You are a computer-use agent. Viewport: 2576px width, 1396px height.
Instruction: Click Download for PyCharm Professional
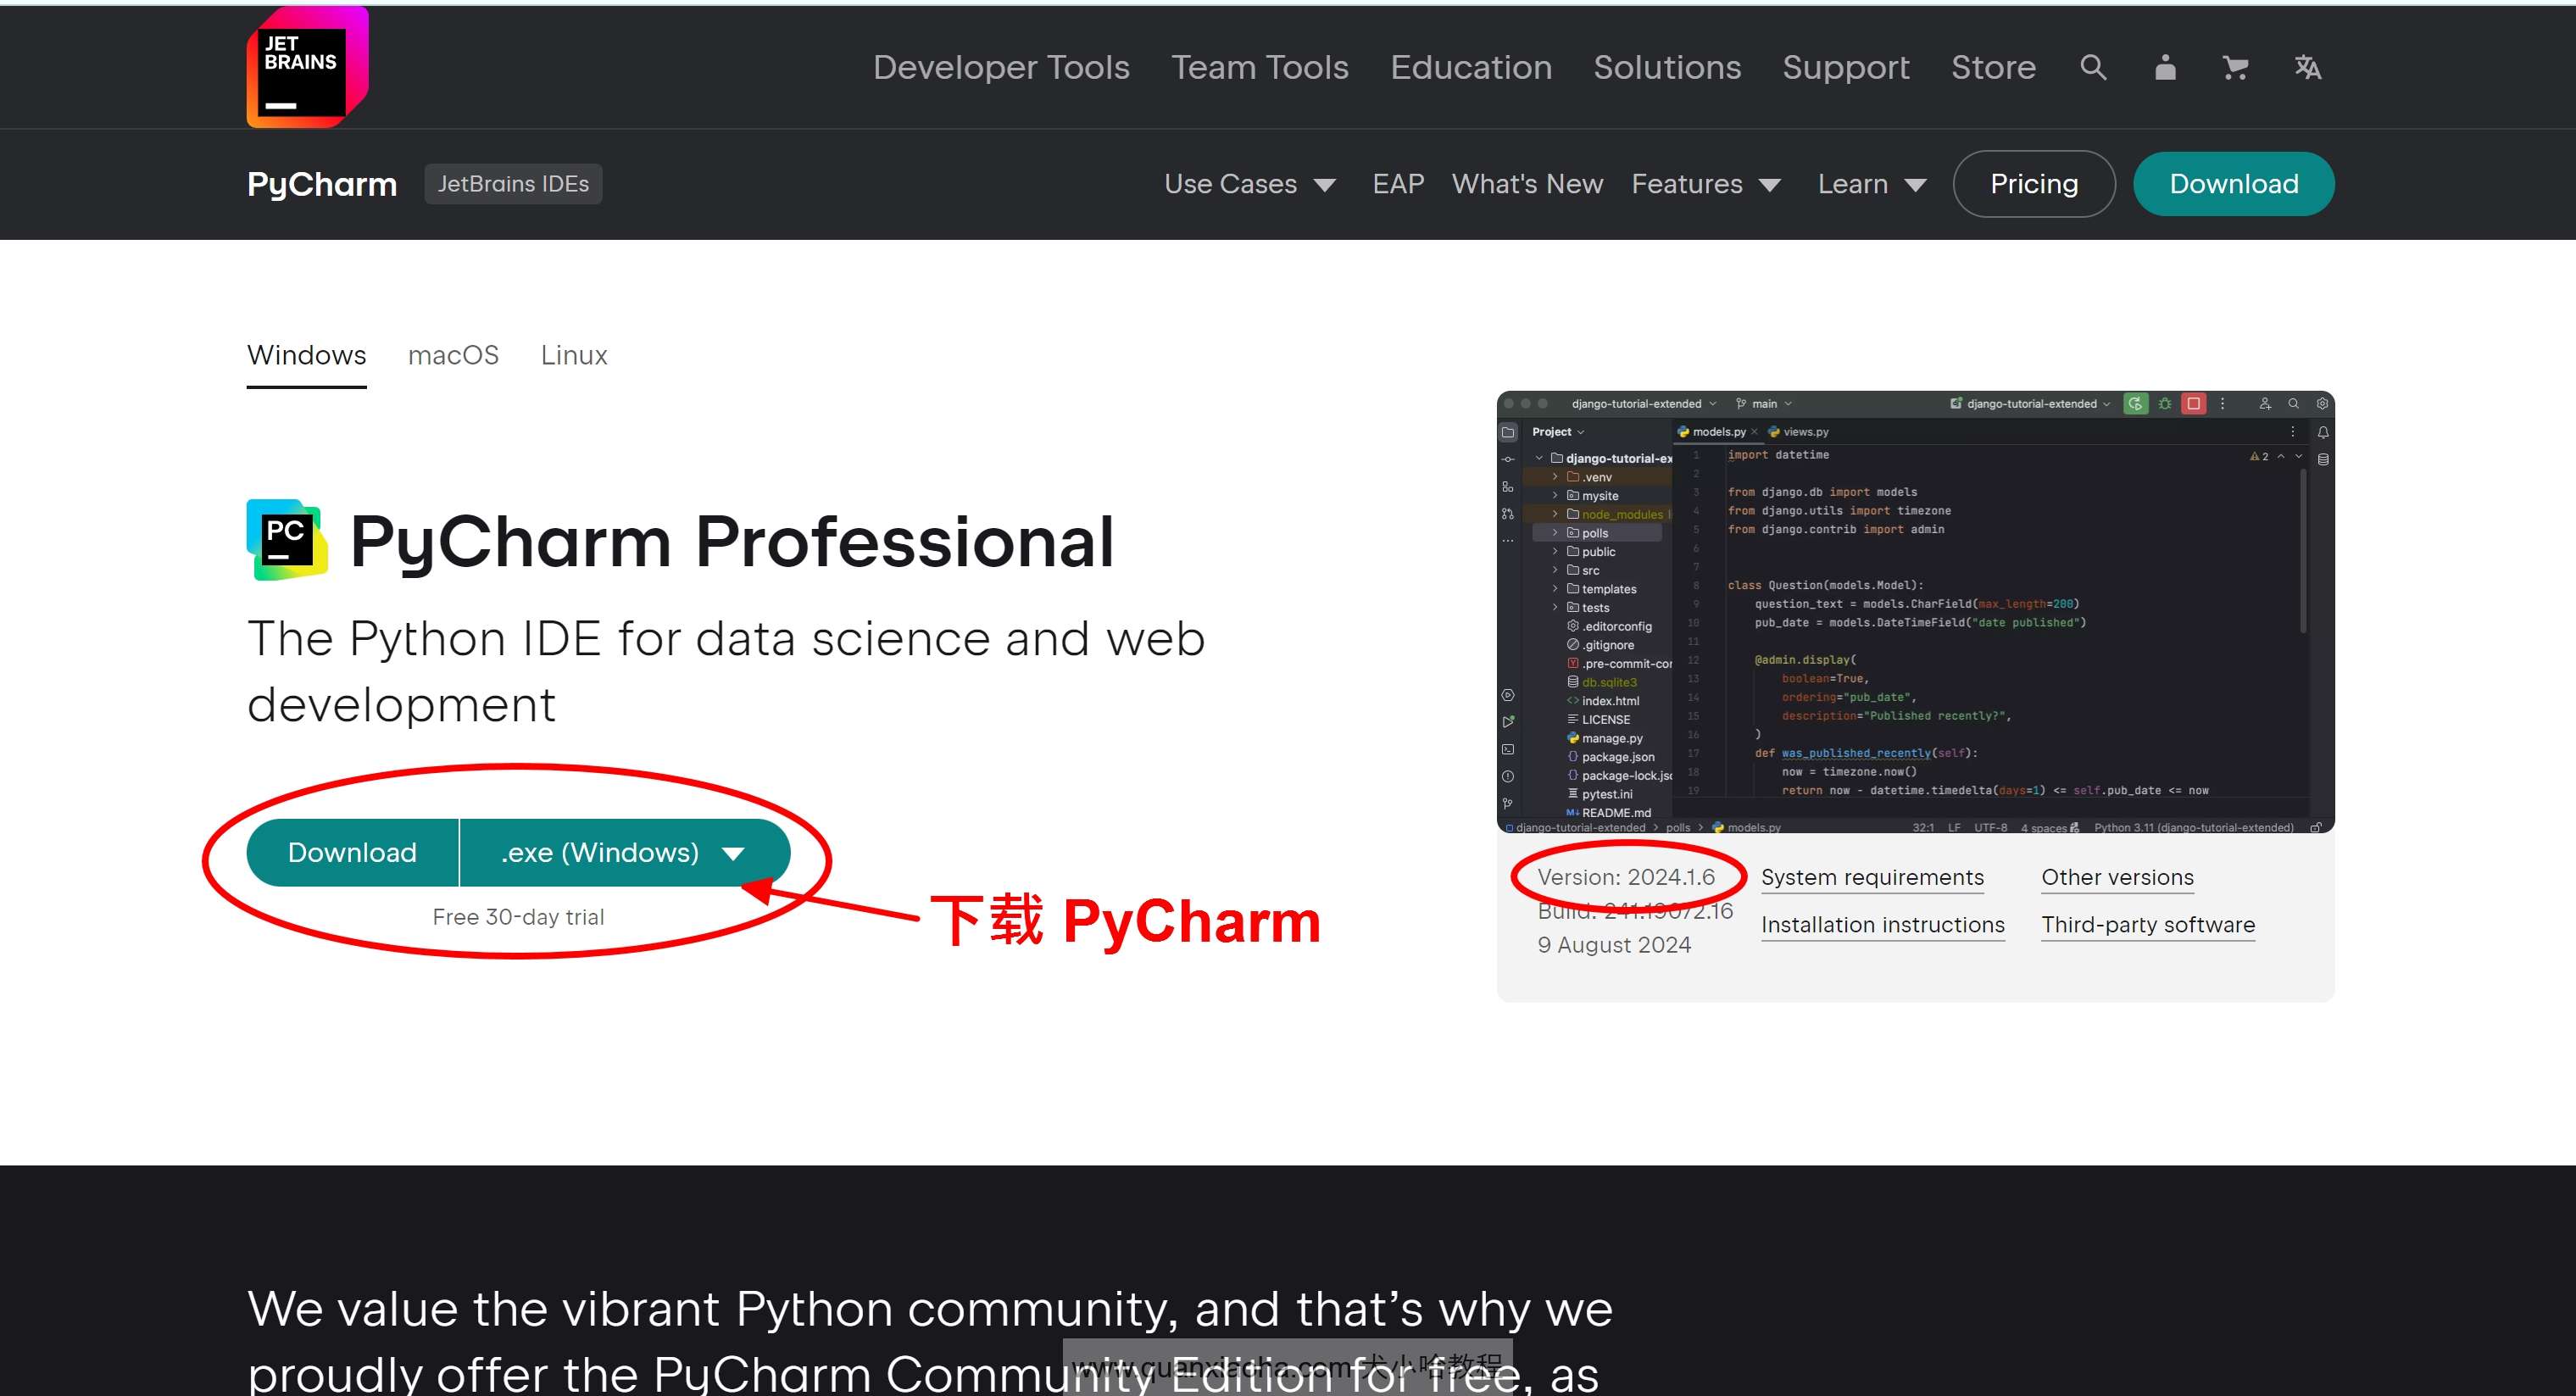[352, 853]
